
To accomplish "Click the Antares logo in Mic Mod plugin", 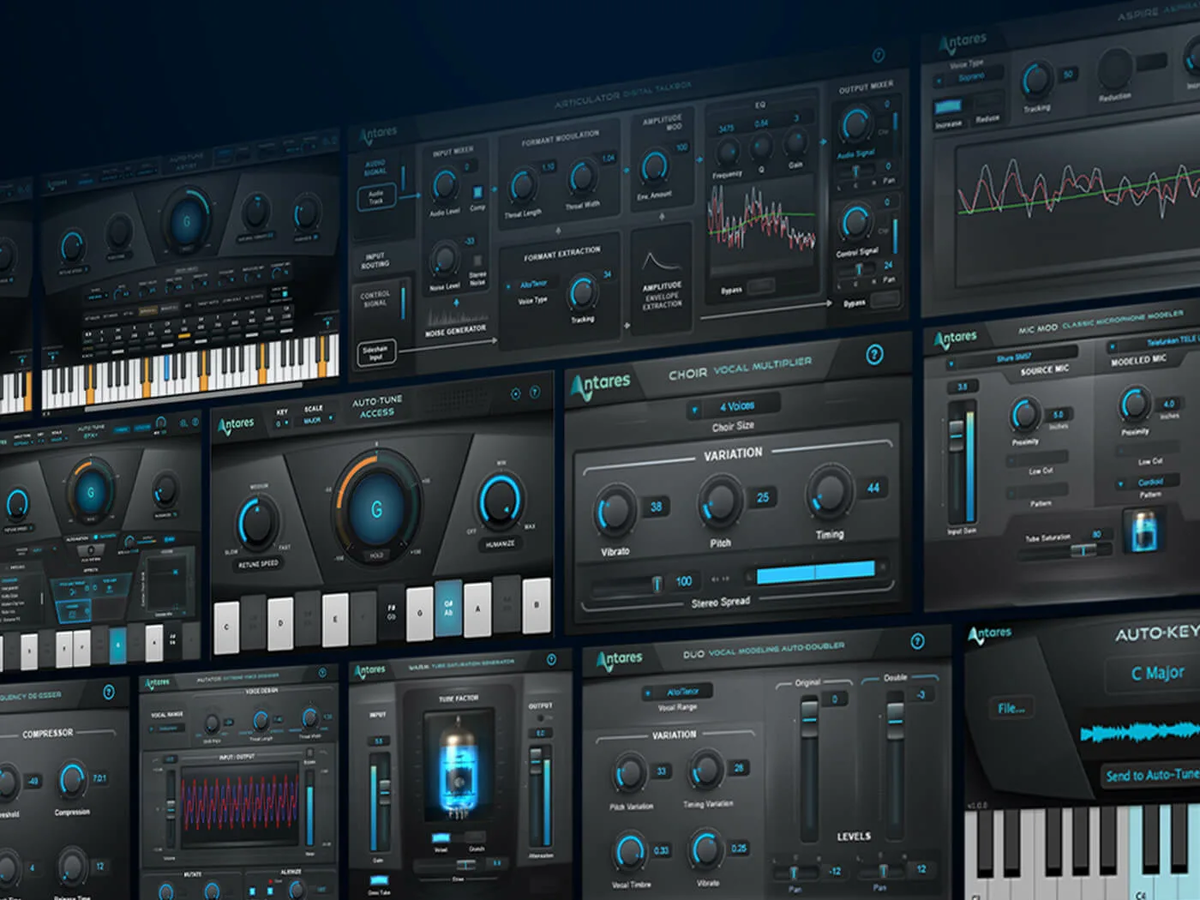I will [955, 341].
